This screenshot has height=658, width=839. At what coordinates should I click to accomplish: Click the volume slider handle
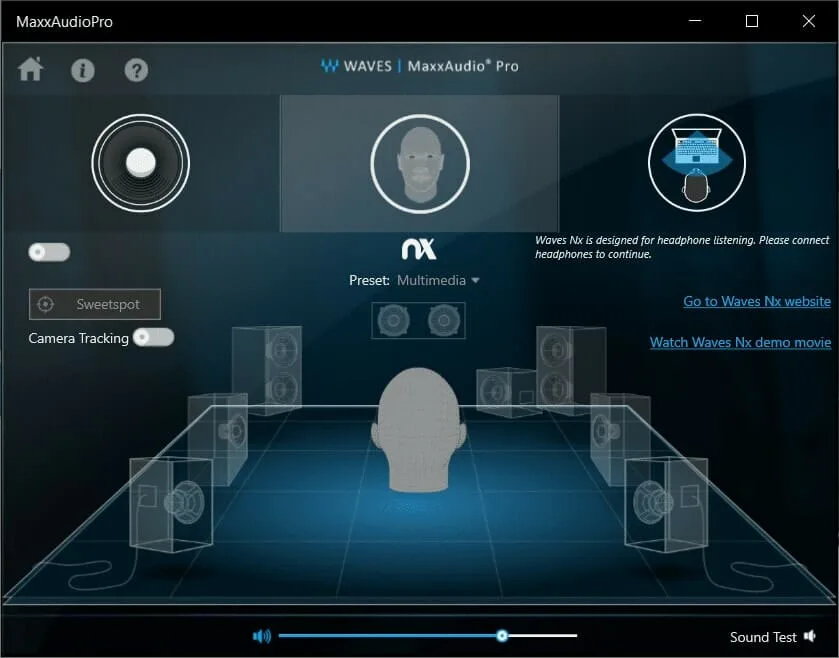(502, 636)
